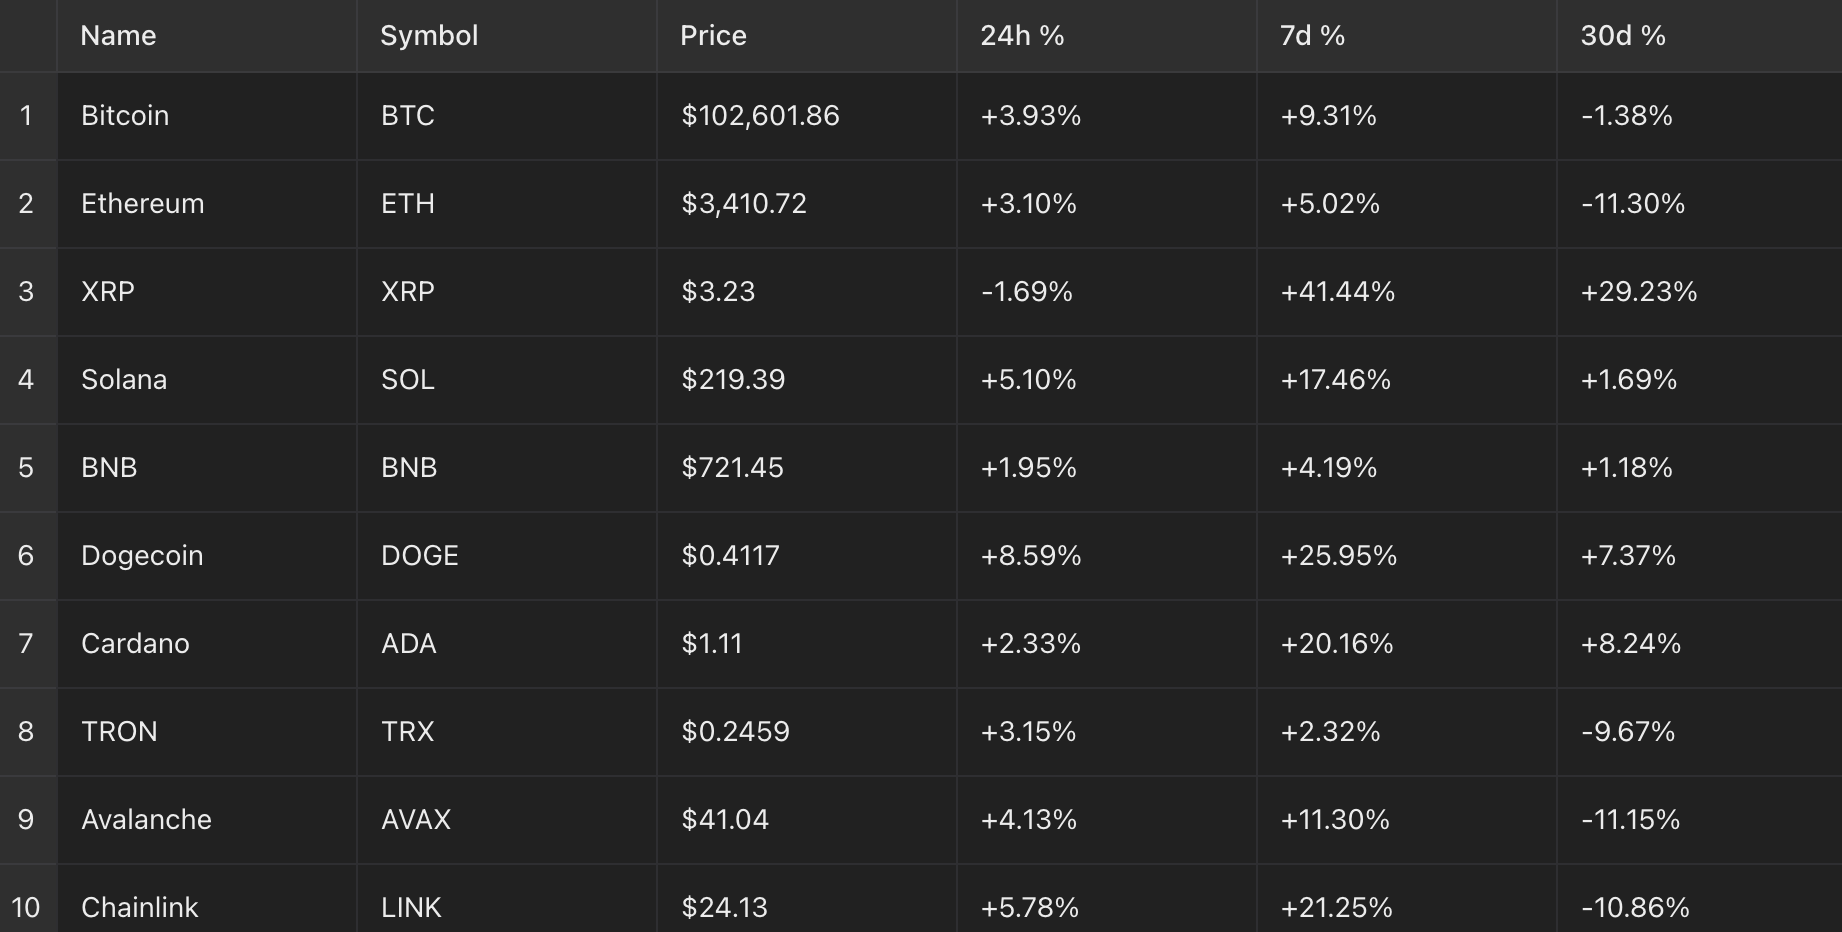Open the Dogecoin entry
Screen dimensions: 1842x932
coord(142,555)
